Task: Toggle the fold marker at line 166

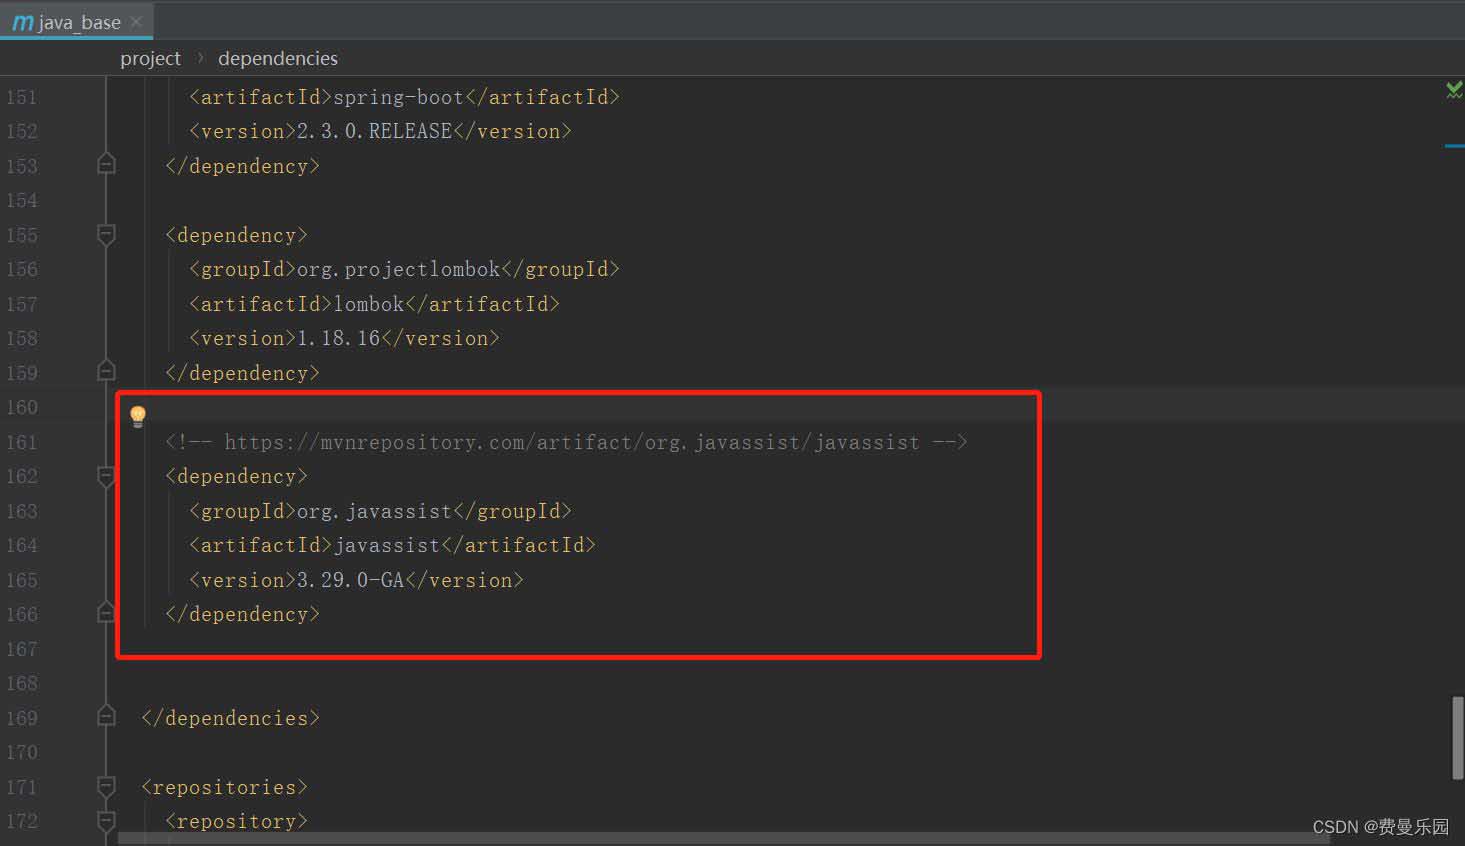Action: [106, 613]
